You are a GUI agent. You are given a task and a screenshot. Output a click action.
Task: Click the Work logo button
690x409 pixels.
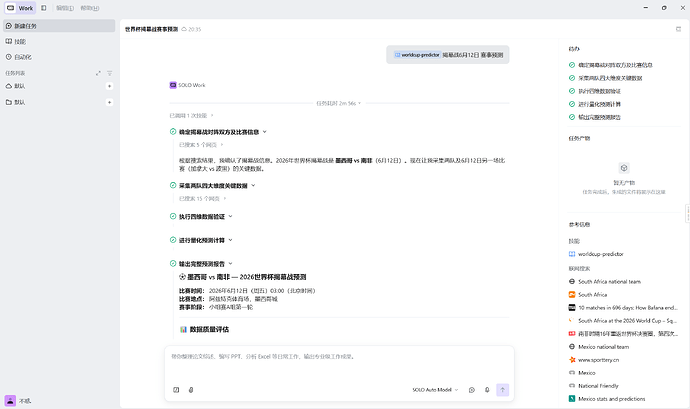point(20,8)
